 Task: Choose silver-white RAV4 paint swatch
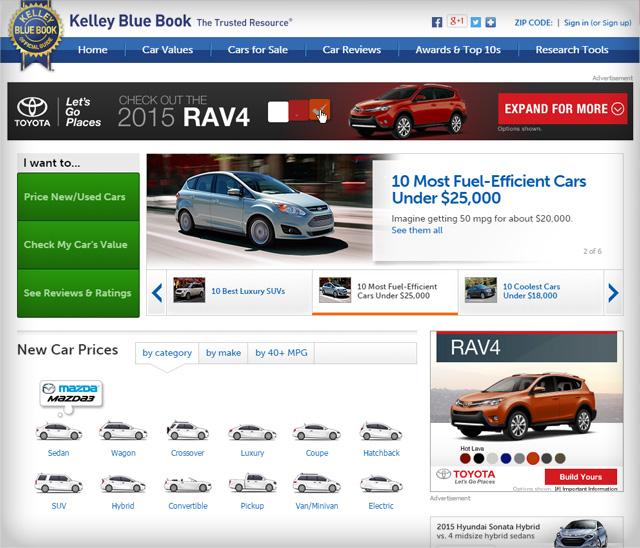492,458
